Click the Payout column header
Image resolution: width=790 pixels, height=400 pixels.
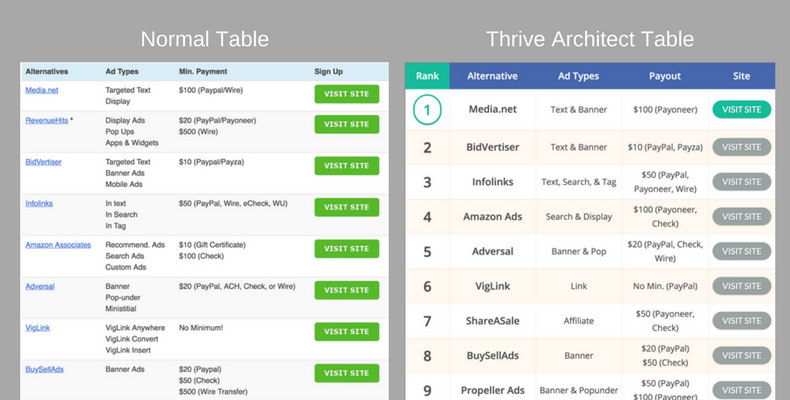tap(665, 76)
